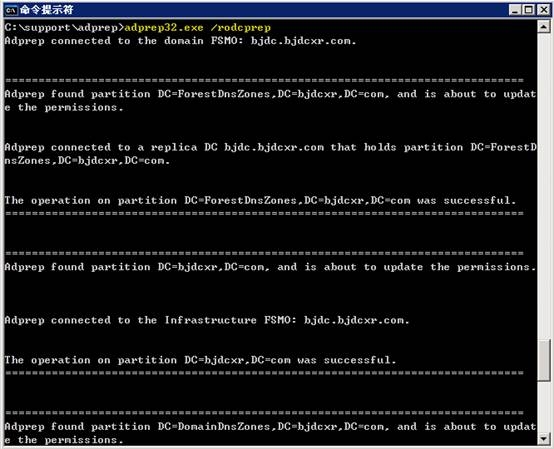Click the line 'Adprep connected to a replica DC'
The height and width of the screenshot is (449, 554).
(x=270, y=154)
